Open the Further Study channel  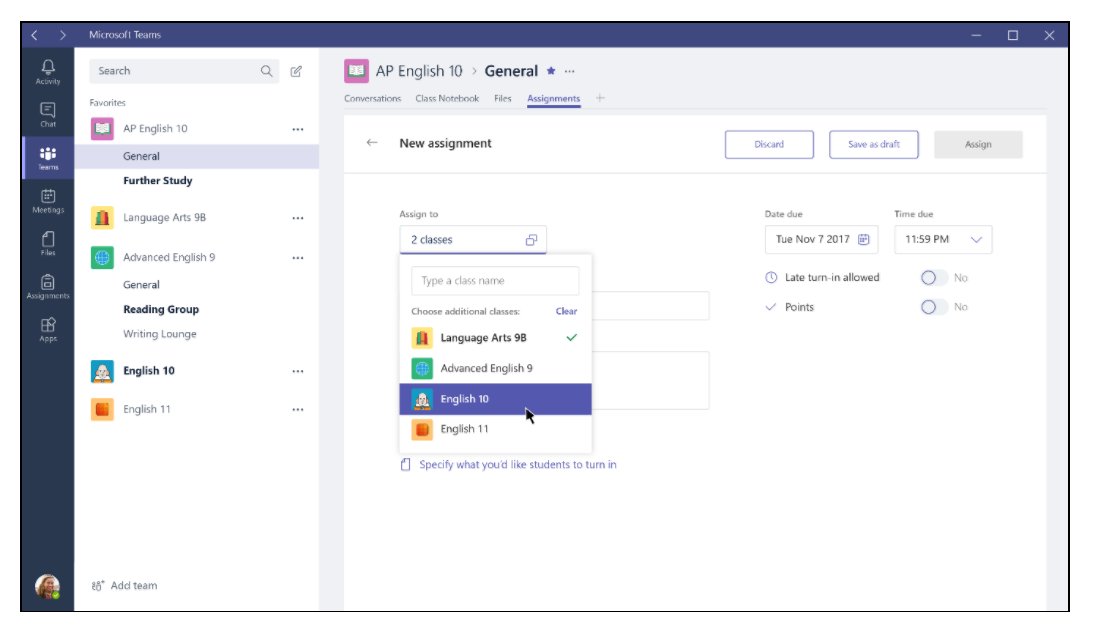coord(158,181)
